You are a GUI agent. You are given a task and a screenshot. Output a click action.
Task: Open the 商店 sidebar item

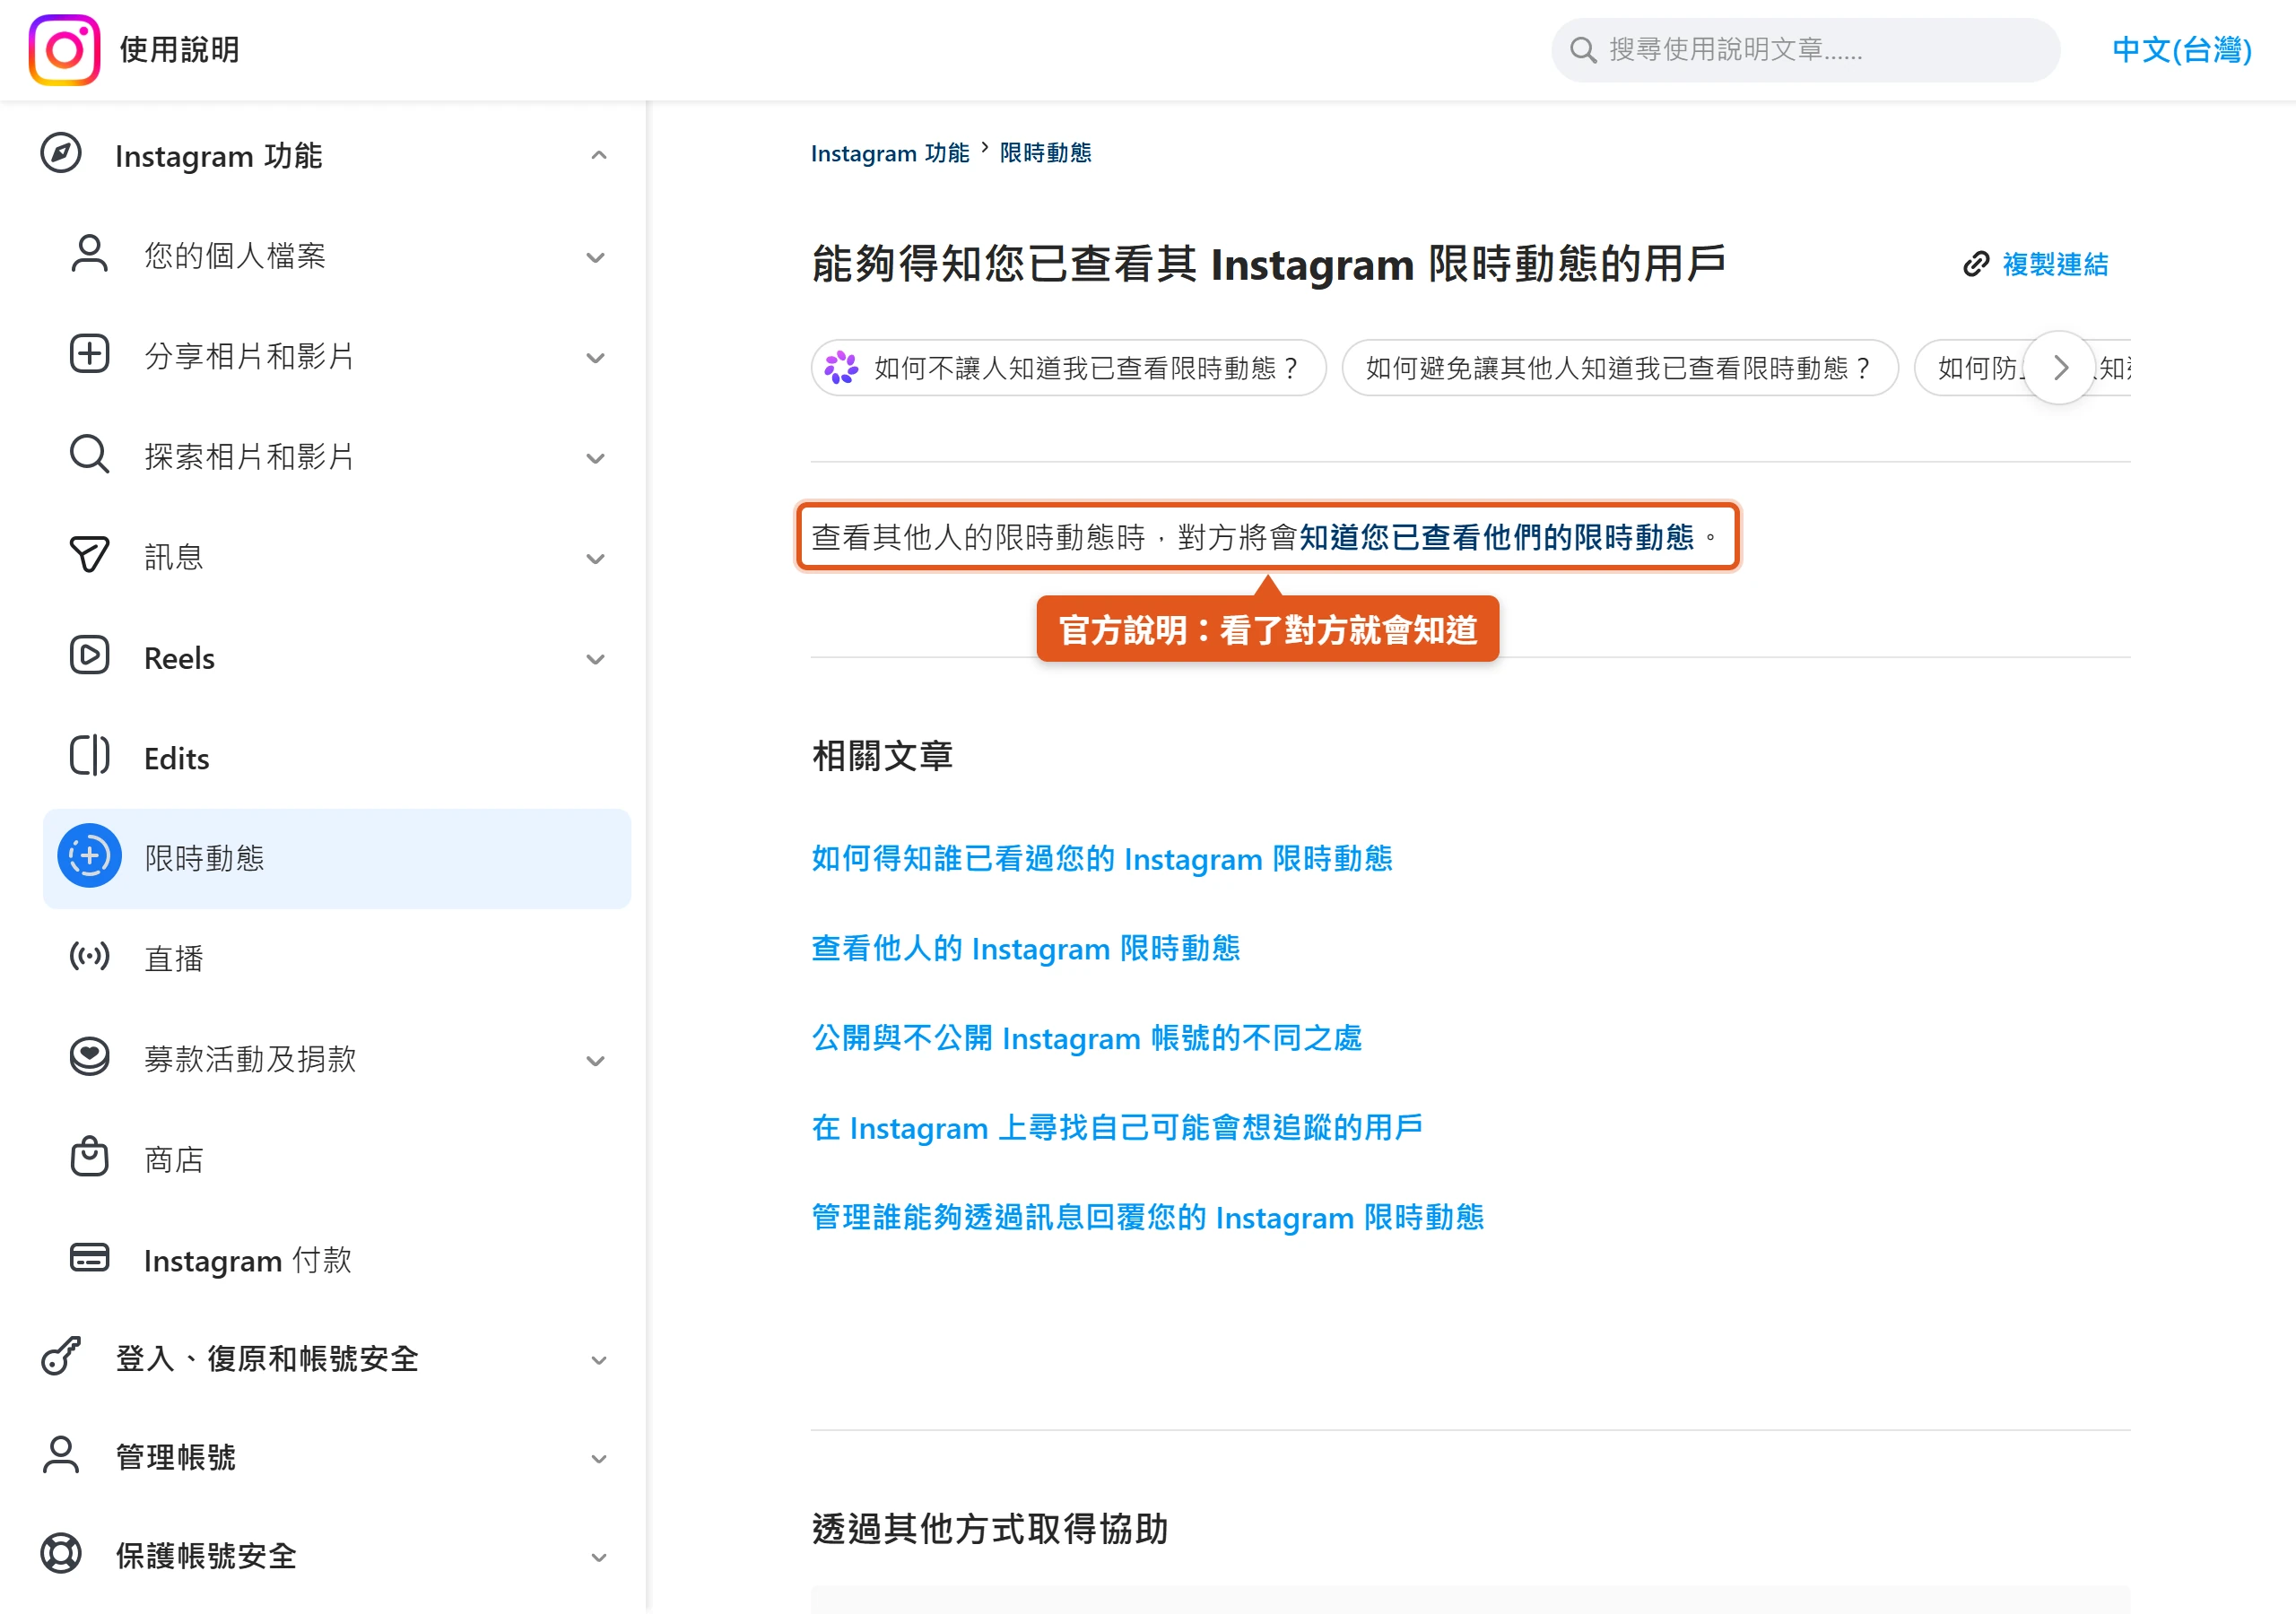pos(337,1159)
